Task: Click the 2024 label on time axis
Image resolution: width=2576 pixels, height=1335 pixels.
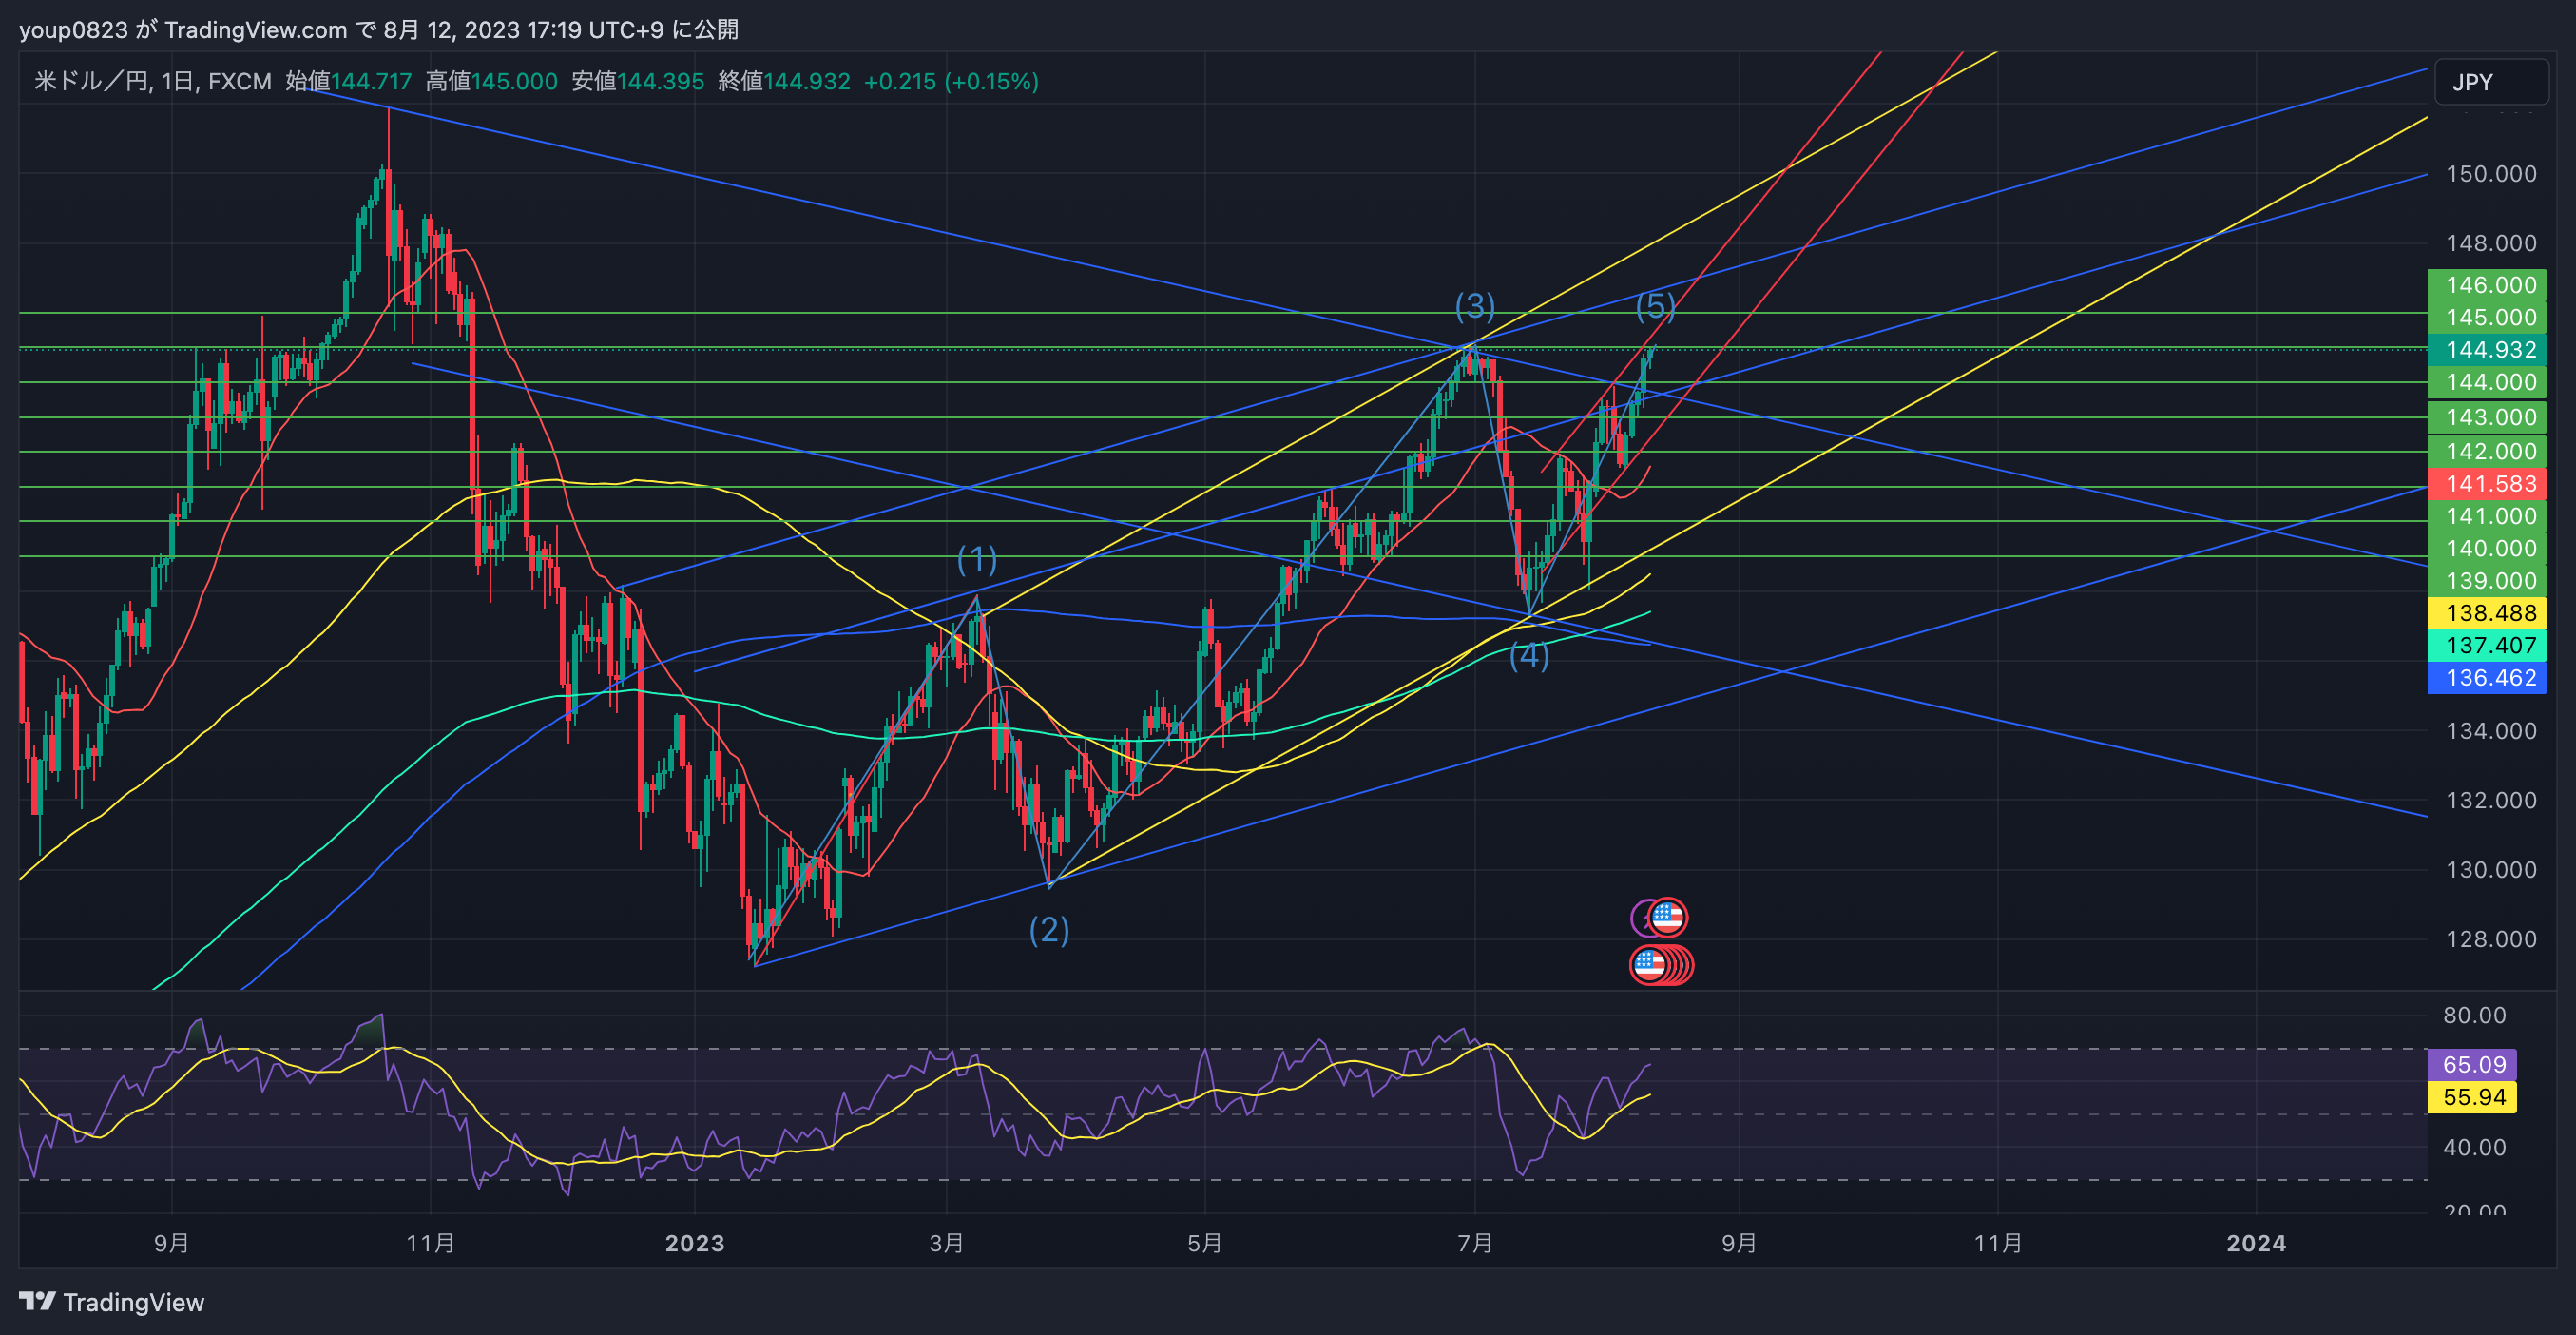Action: pos(2256,1243)
